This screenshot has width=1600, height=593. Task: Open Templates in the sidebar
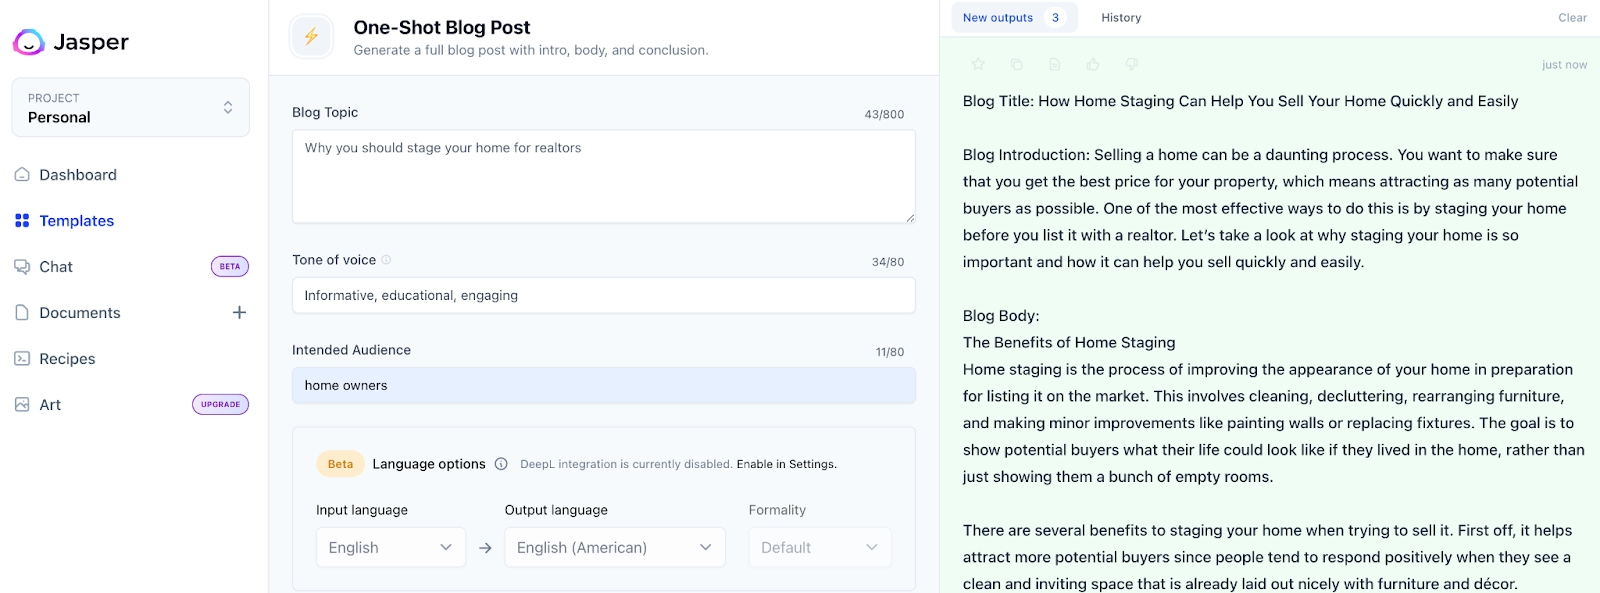pos(76,221)
